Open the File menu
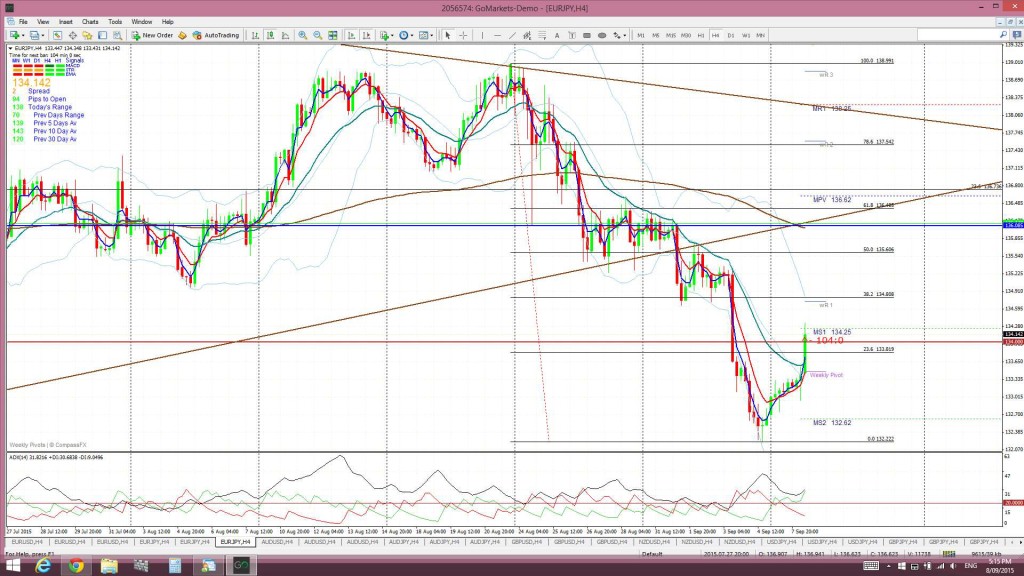Screen dimensions: 1024x576 pyautogui.click(x=23, y=22)
